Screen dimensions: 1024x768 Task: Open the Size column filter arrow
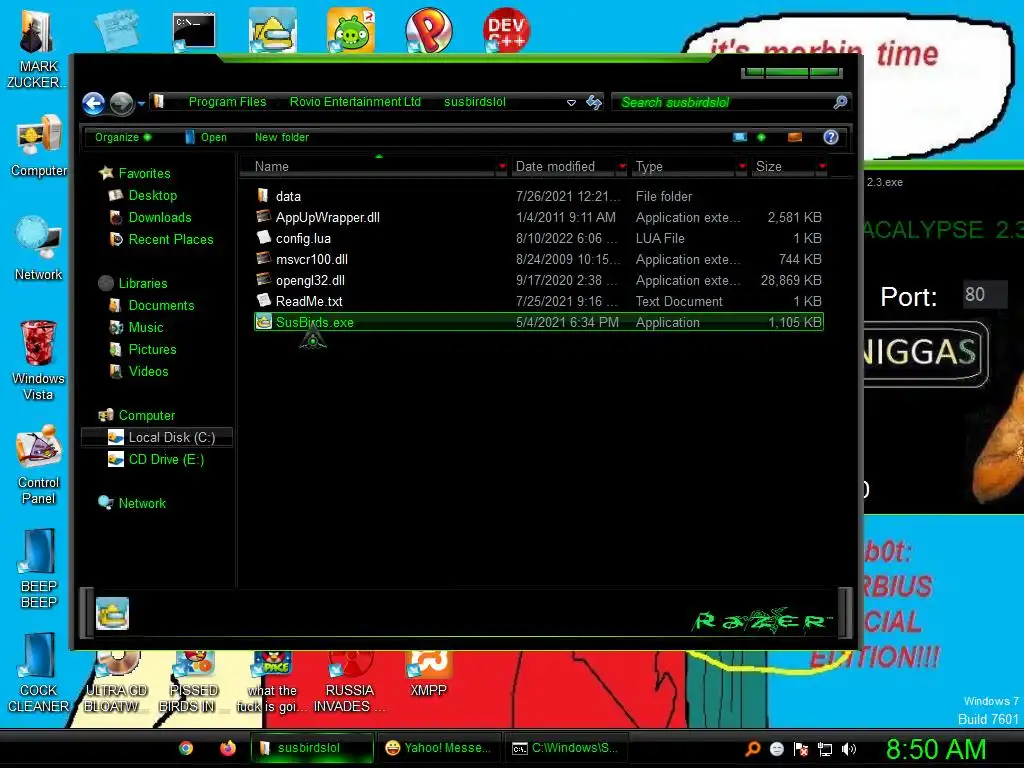click(822, 167)
